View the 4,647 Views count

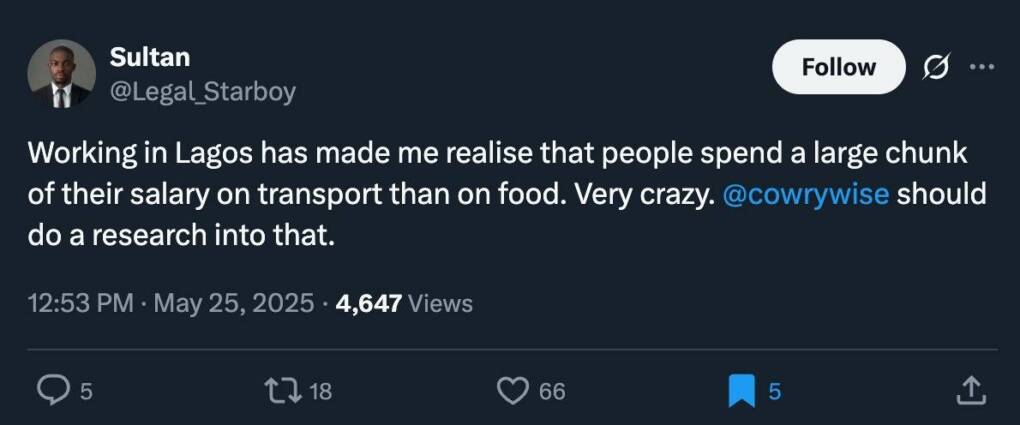(405, 303)
